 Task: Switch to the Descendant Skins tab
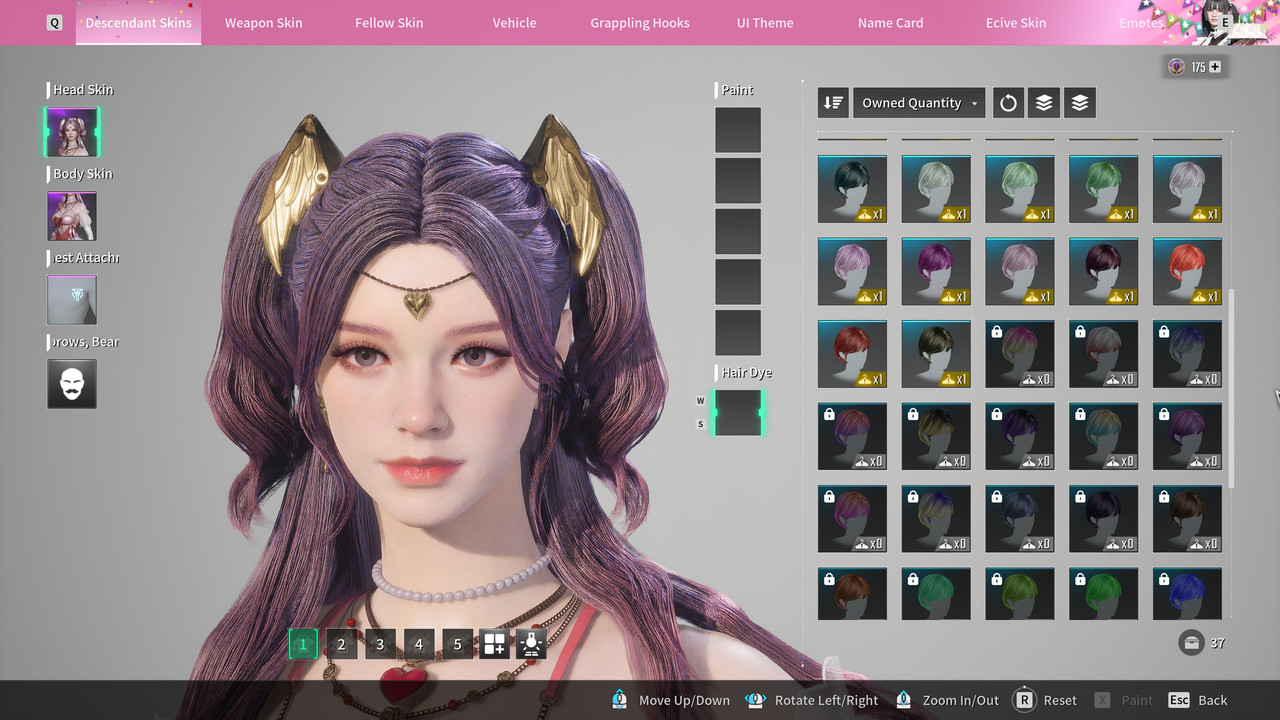point(138,23)
